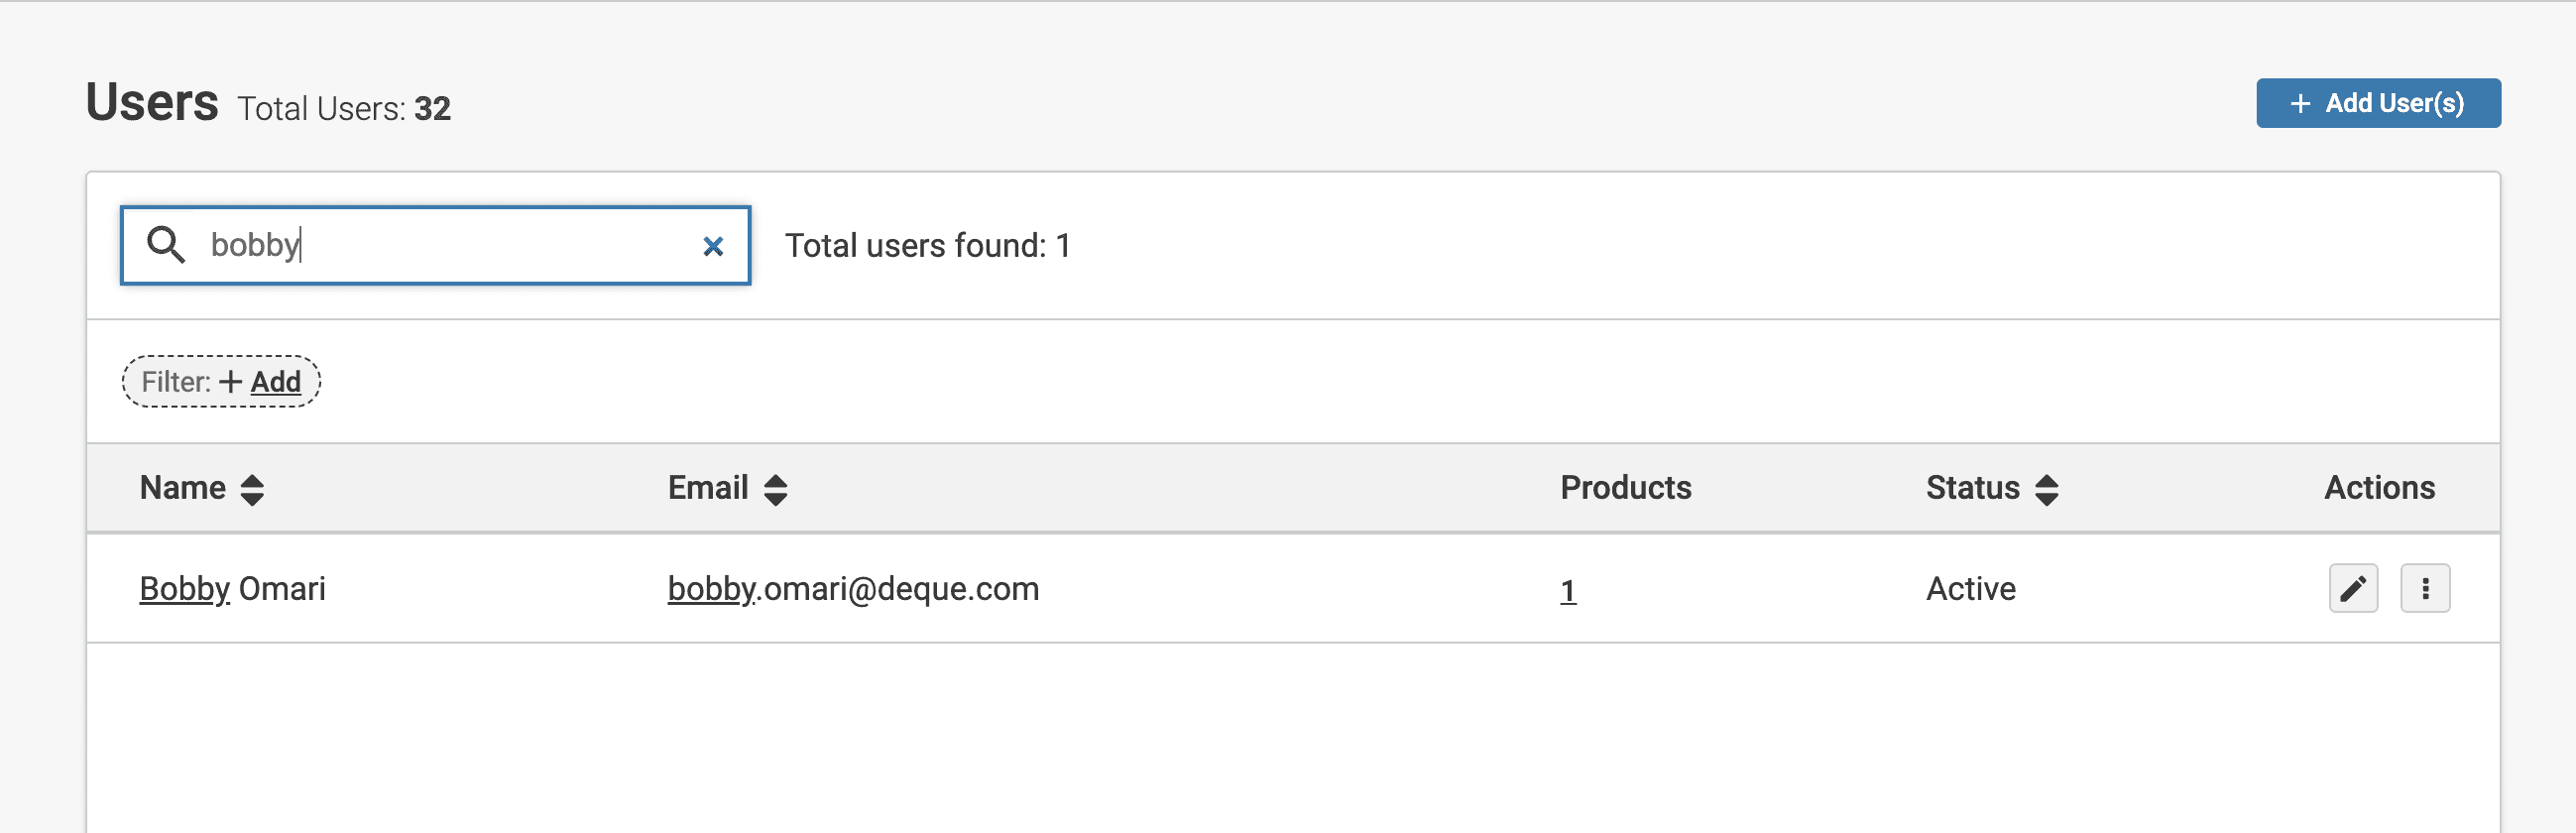Click the Add filter link
Viewport: 2576px width, 833px height.
point(275,382)
